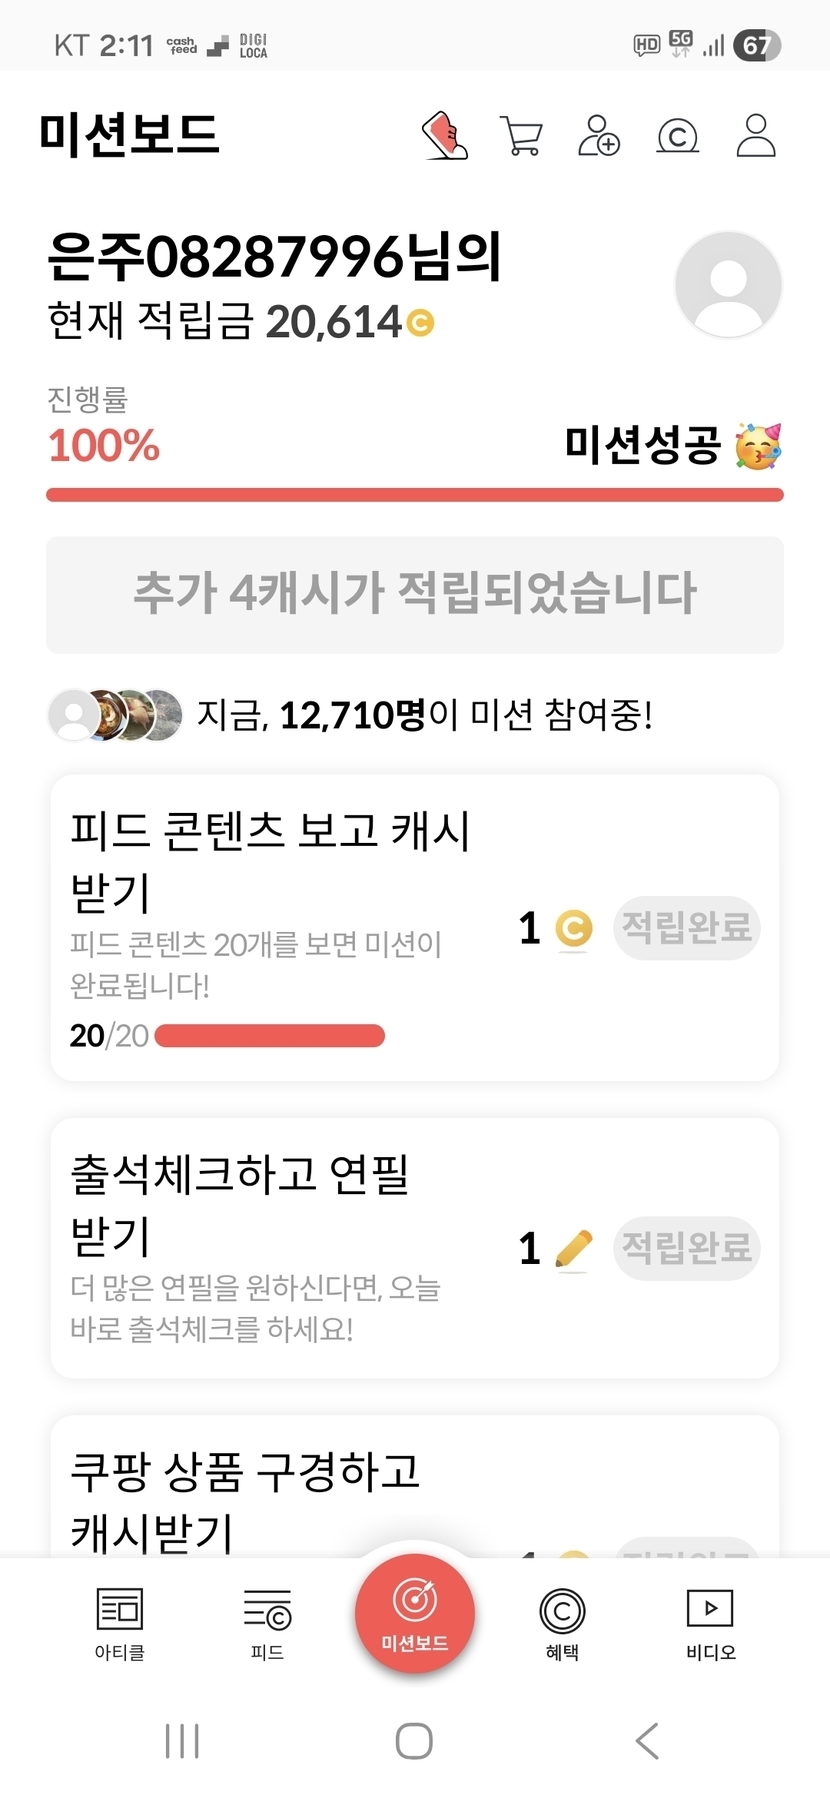Tap 적립완료 button for attendance check mission

point(687,1248)
